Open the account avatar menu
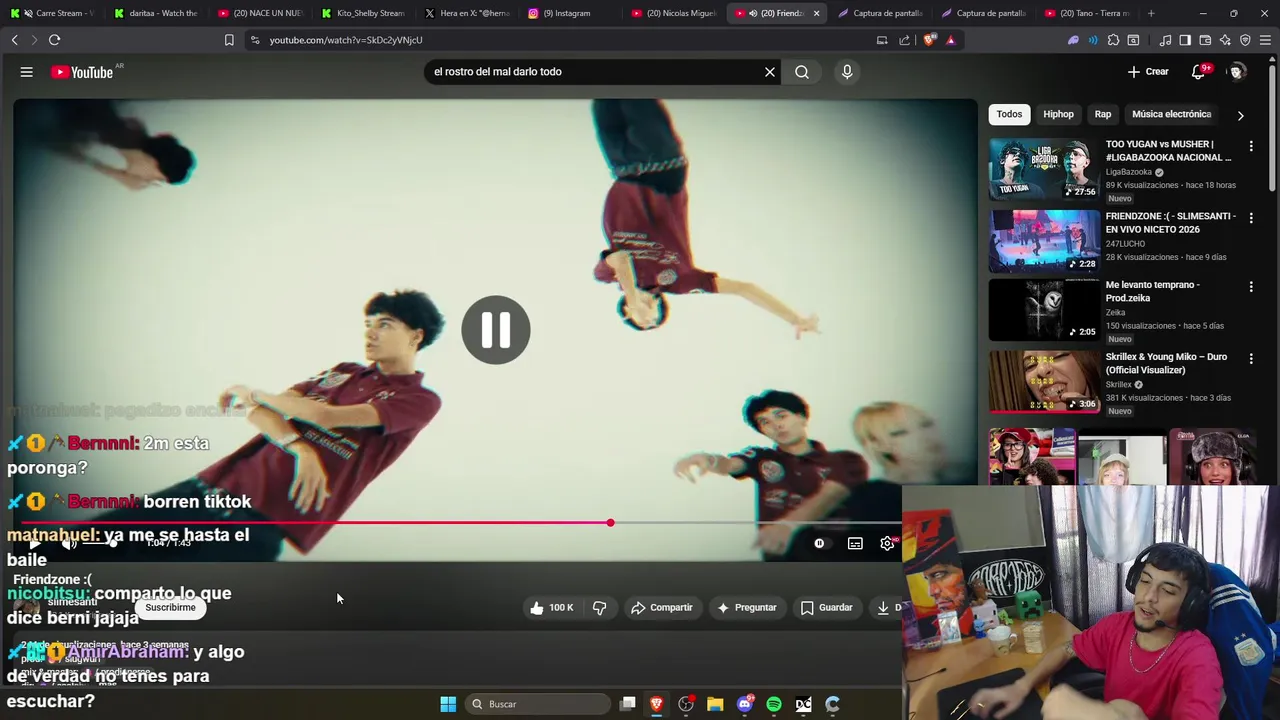Screen dimensions: 1280x720 point(1237,72)
